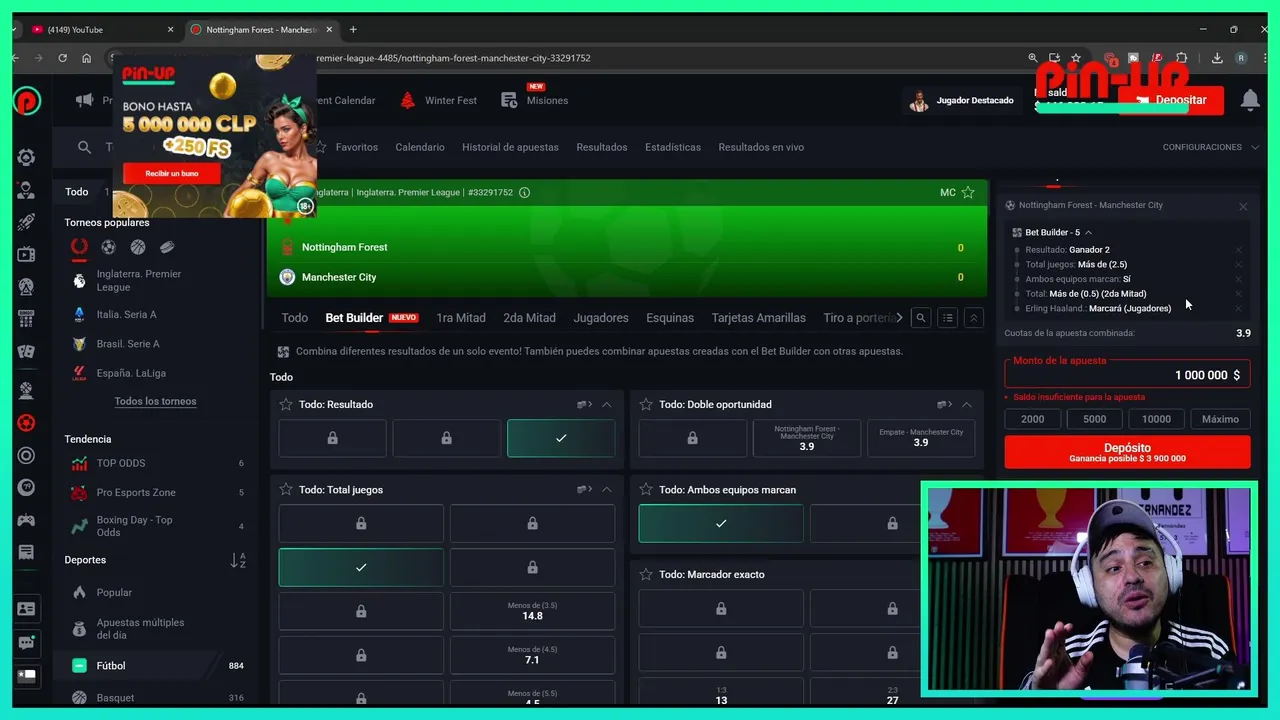Open the browser extensions puzzle icon
The image size is (1280, 720).
(1181, 58)
